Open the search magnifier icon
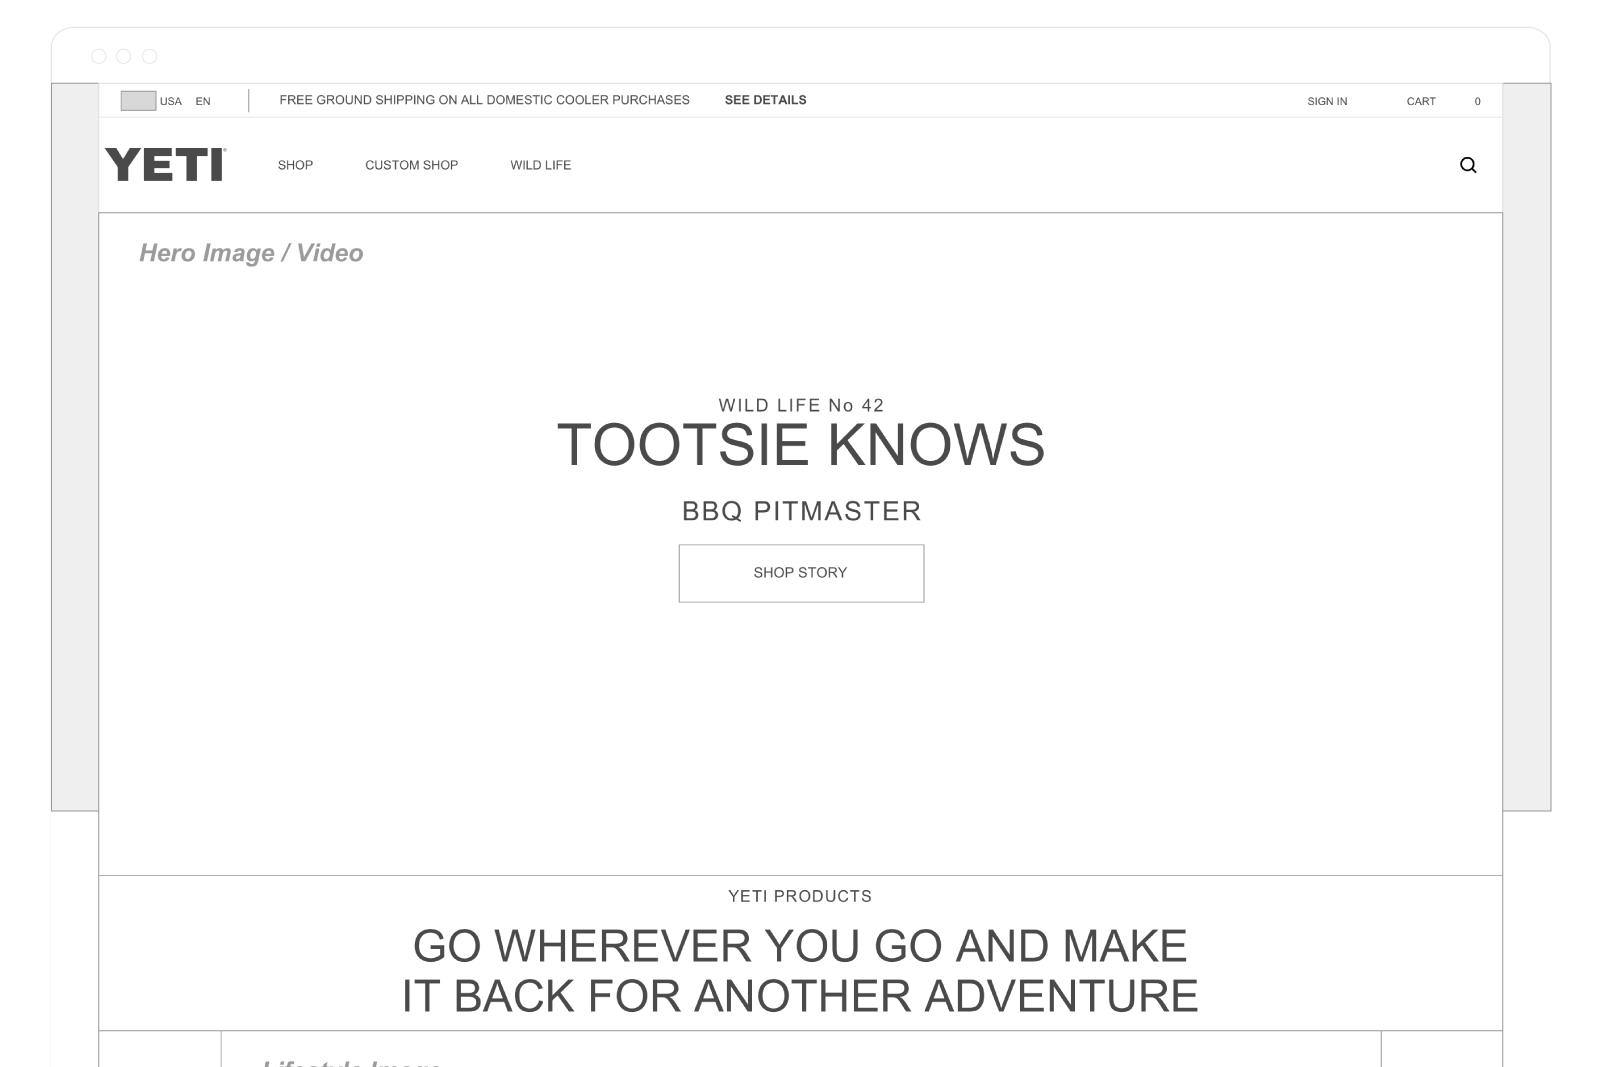This screenshot has height=1067, width=1600. (x=1468, y=165)
